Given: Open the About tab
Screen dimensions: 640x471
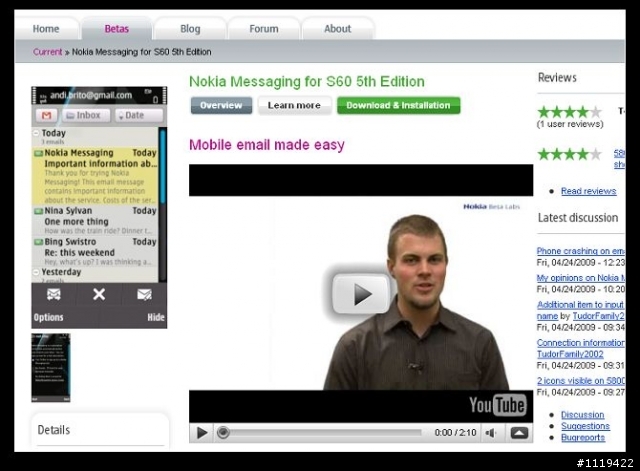Looking at the screenshot, I should click(338, 29).
